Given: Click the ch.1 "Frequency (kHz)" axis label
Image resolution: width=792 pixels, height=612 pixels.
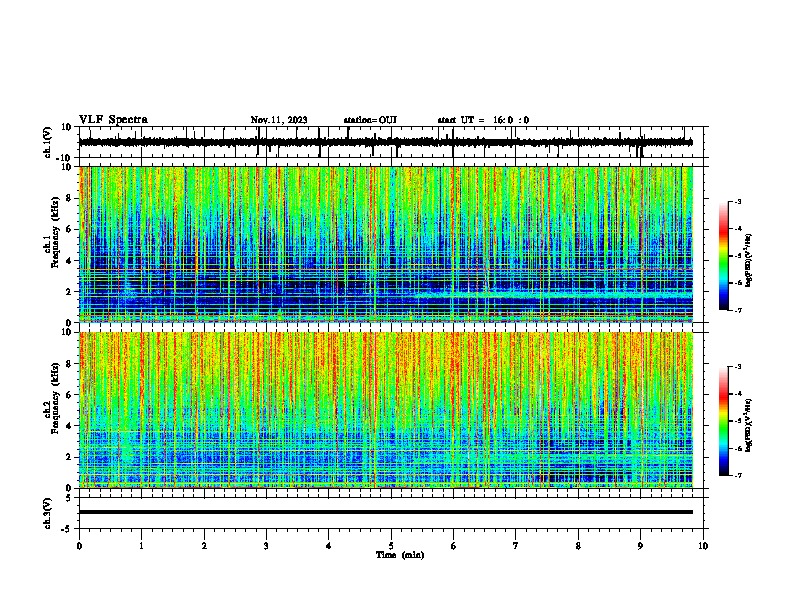Looking at the screenshot, I should (55, 232).
